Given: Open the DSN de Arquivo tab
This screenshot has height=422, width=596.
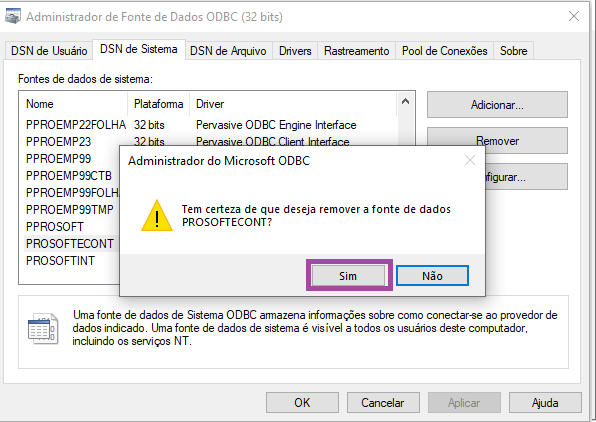Looking at the screenshot, I should click(228, 51).
